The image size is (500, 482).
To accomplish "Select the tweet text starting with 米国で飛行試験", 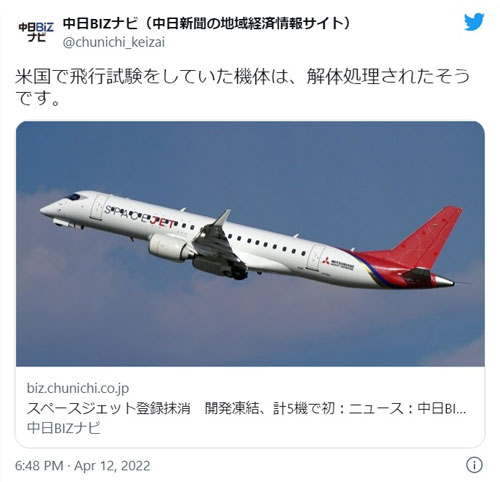I will pyautogui.click(x=243, y=87).
